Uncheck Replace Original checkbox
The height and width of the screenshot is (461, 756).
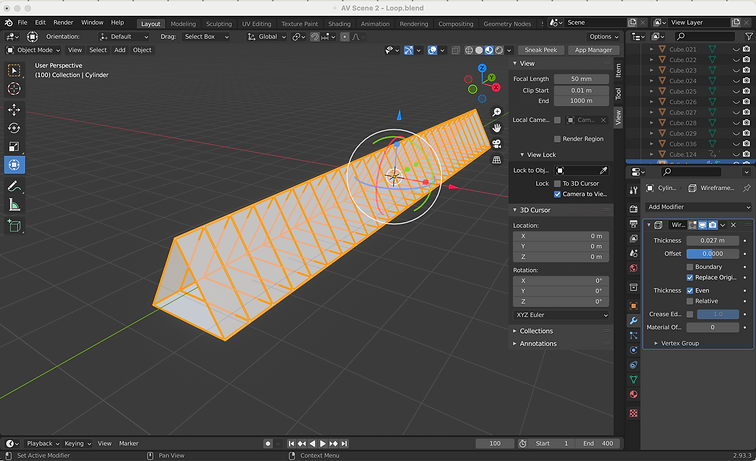click(x=690, y=278)
